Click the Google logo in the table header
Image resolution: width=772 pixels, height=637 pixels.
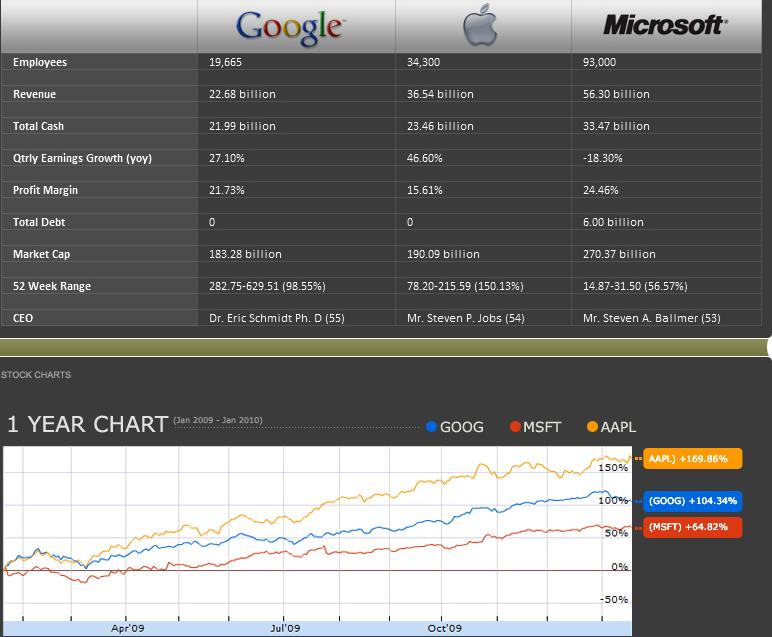coord(289,27)
